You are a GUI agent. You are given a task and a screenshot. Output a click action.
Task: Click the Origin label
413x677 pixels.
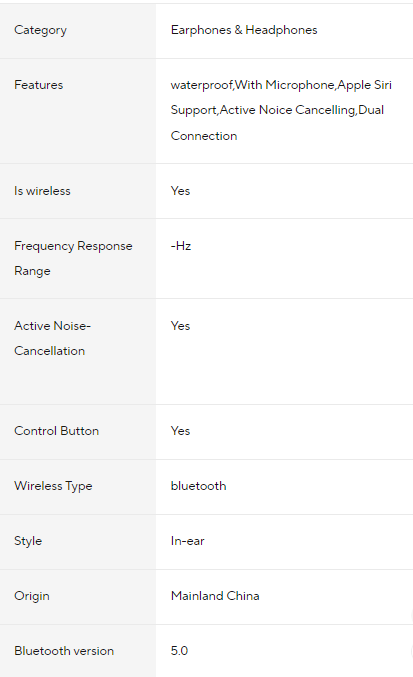point(32,596)
